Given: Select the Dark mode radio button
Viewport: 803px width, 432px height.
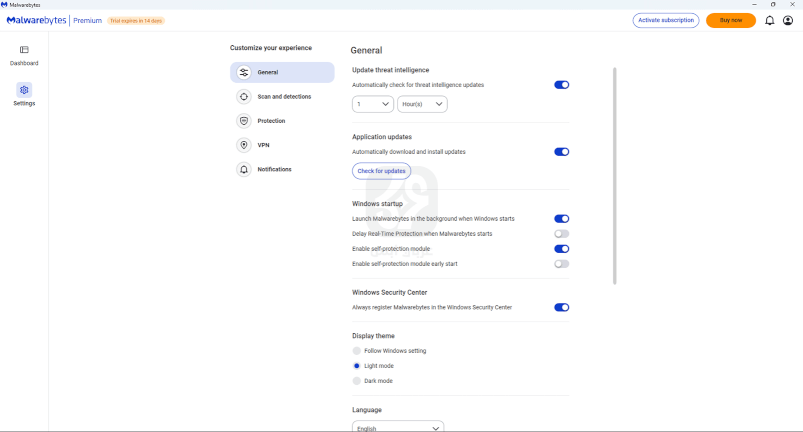Looking at the screenshot, I should coord(356,381).
